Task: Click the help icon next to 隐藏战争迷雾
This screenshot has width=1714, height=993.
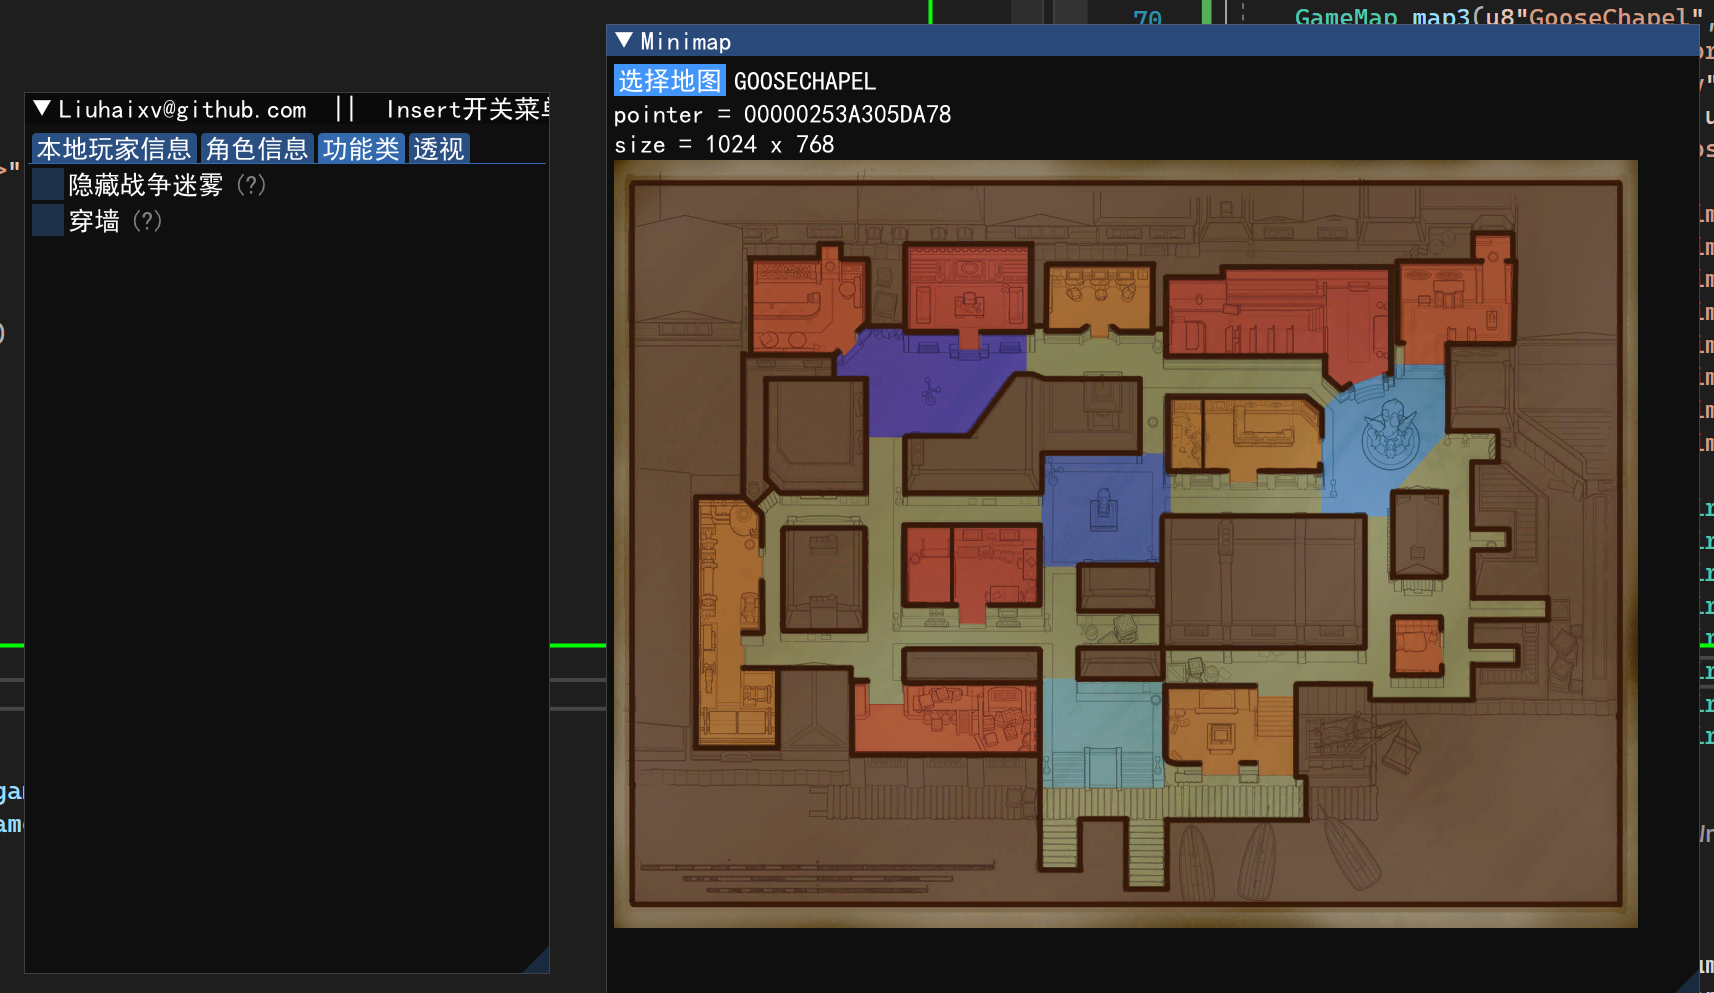Action: pos(251,184)
